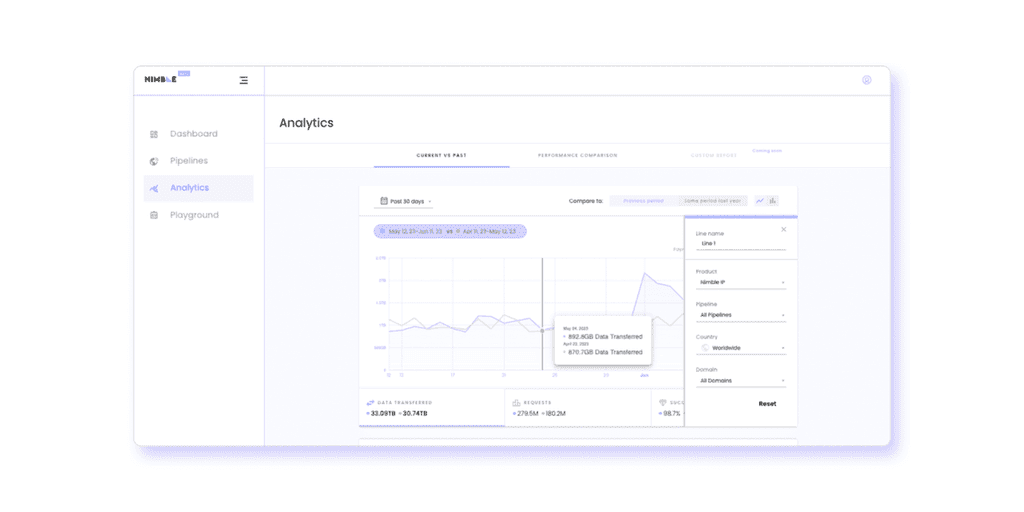Switch to line chart view
This screenshot has width=1024, height=512.
click(x=760, y=201)
